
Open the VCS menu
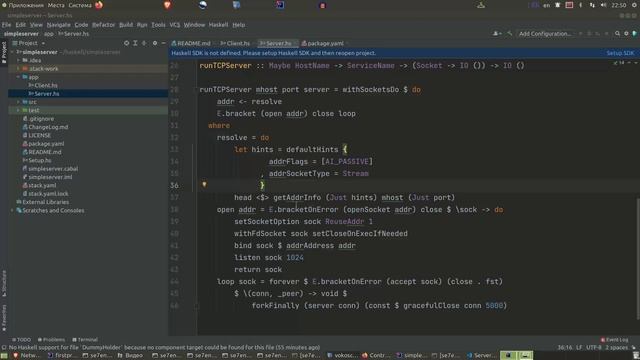coord(175,24)
